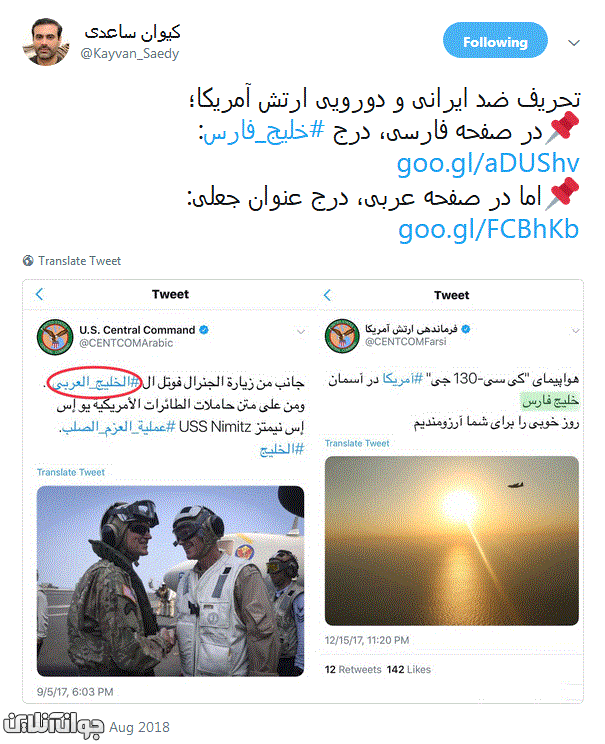
Task: Click verified badge beside U.S. Central Command
Action: pos(204,330)
